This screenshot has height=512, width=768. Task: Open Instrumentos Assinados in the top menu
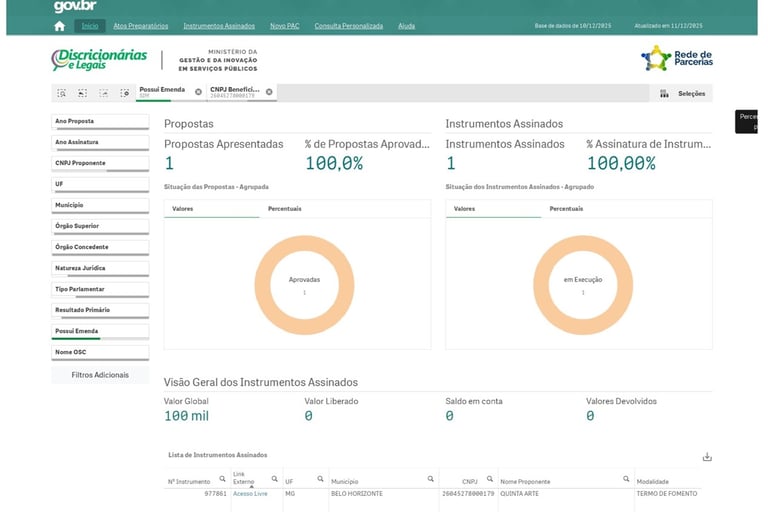click(219, 26)
